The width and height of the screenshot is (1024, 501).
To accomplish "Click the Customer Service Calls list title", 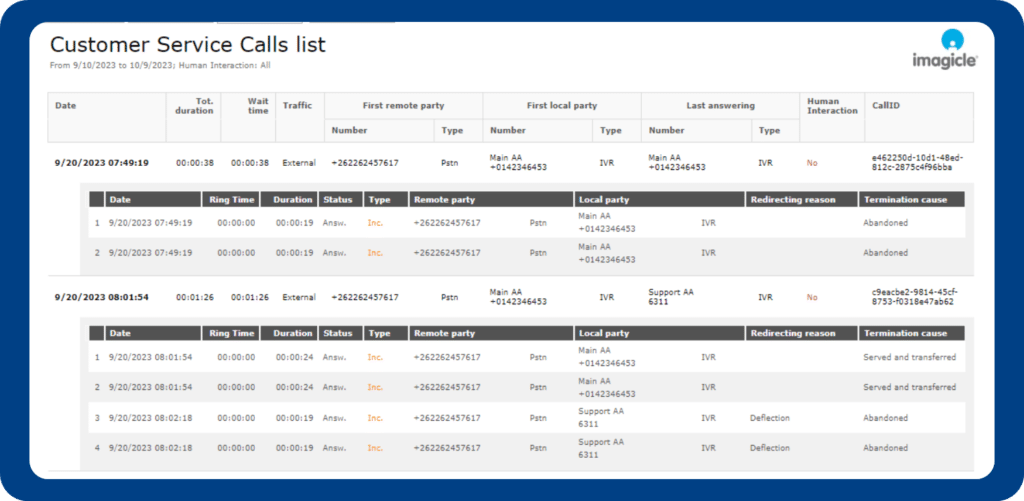I will click(188, 45).
